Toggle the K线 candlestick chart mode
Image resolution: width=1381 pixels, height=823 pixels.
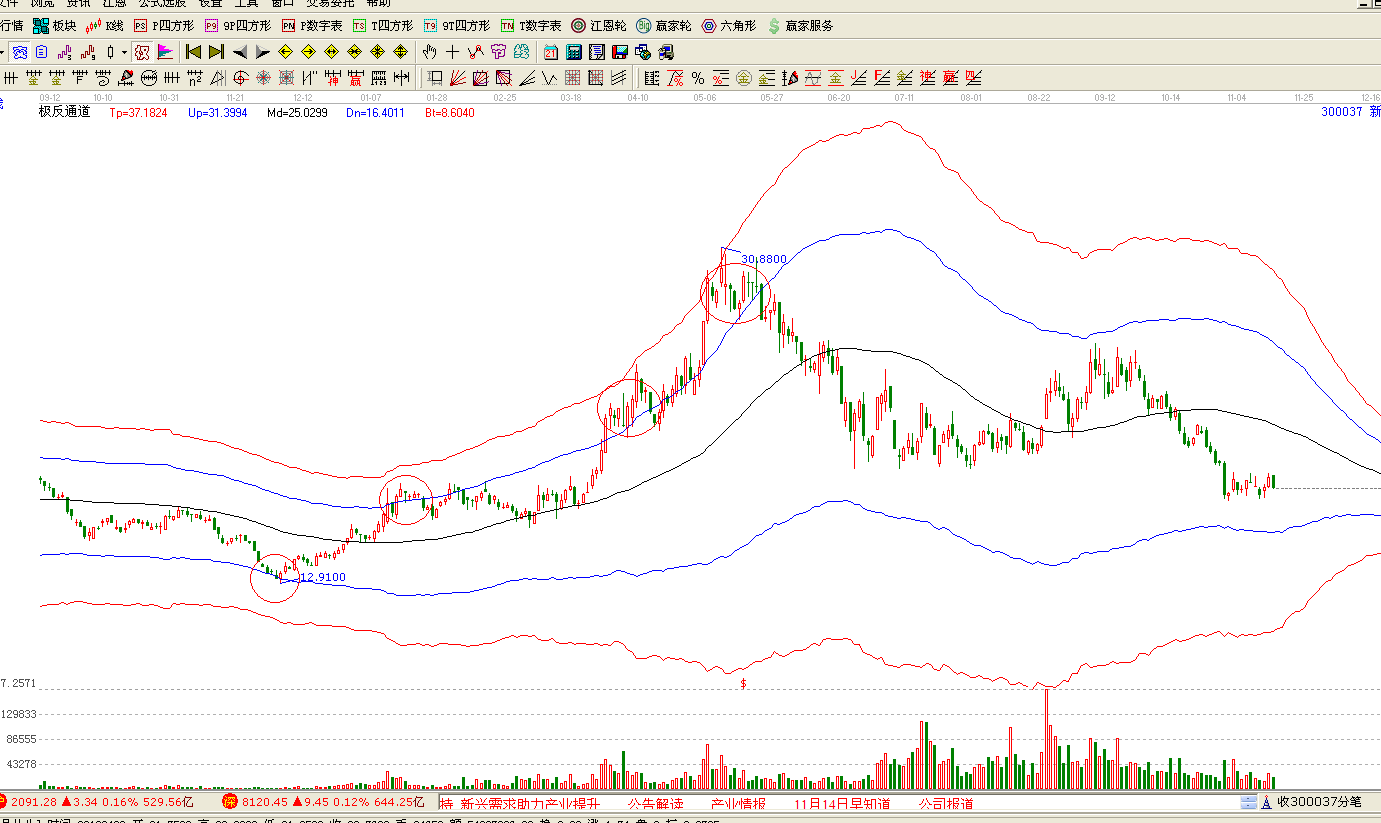click(x=105, y=25)
